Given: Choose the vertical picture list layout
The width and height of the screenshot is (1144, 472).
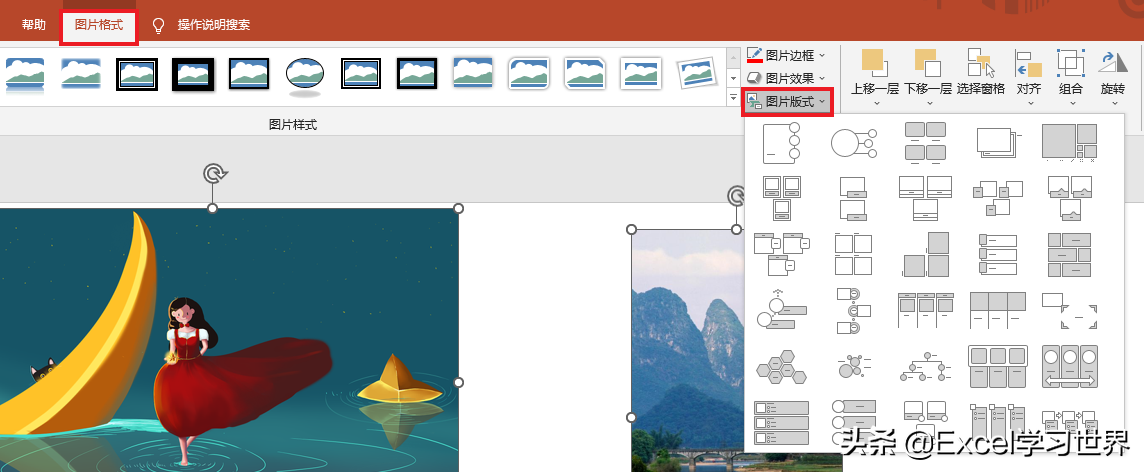Looking at the screenshot, I should coord(781,422).
